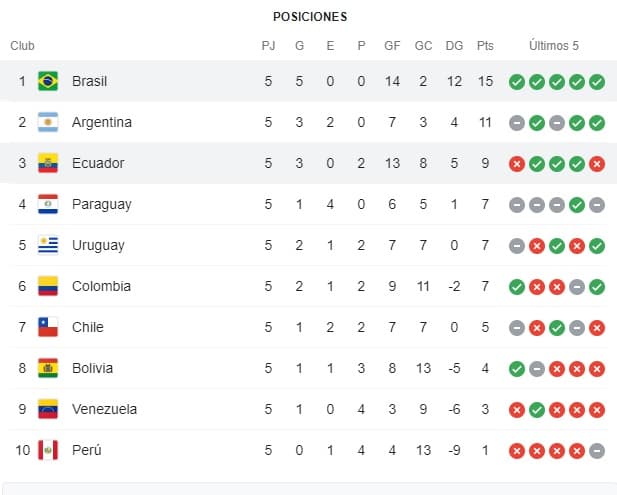Screen dimensions: 617x495
Task: Sort table by Pts column header
Action: pyautogui.click(x=486, y=46)
